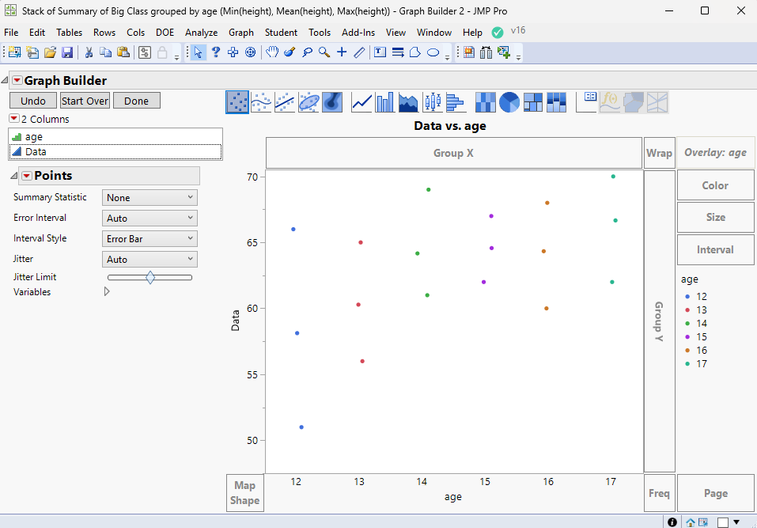Open the Graph Builder red triangle menu
757x528 pixels.
pyautogui.click(x=17, y=80)
